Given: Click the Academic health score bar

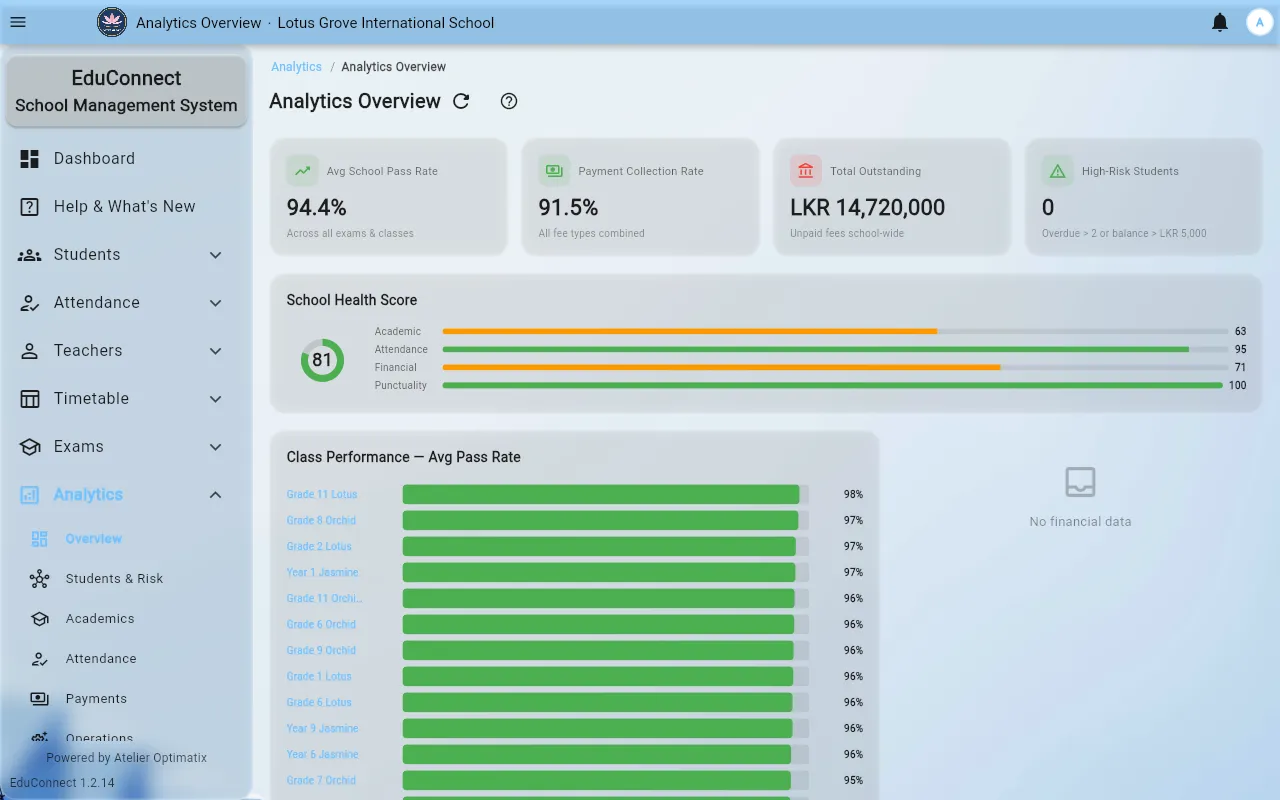Looking at the screenshot, I should [835, 331].
